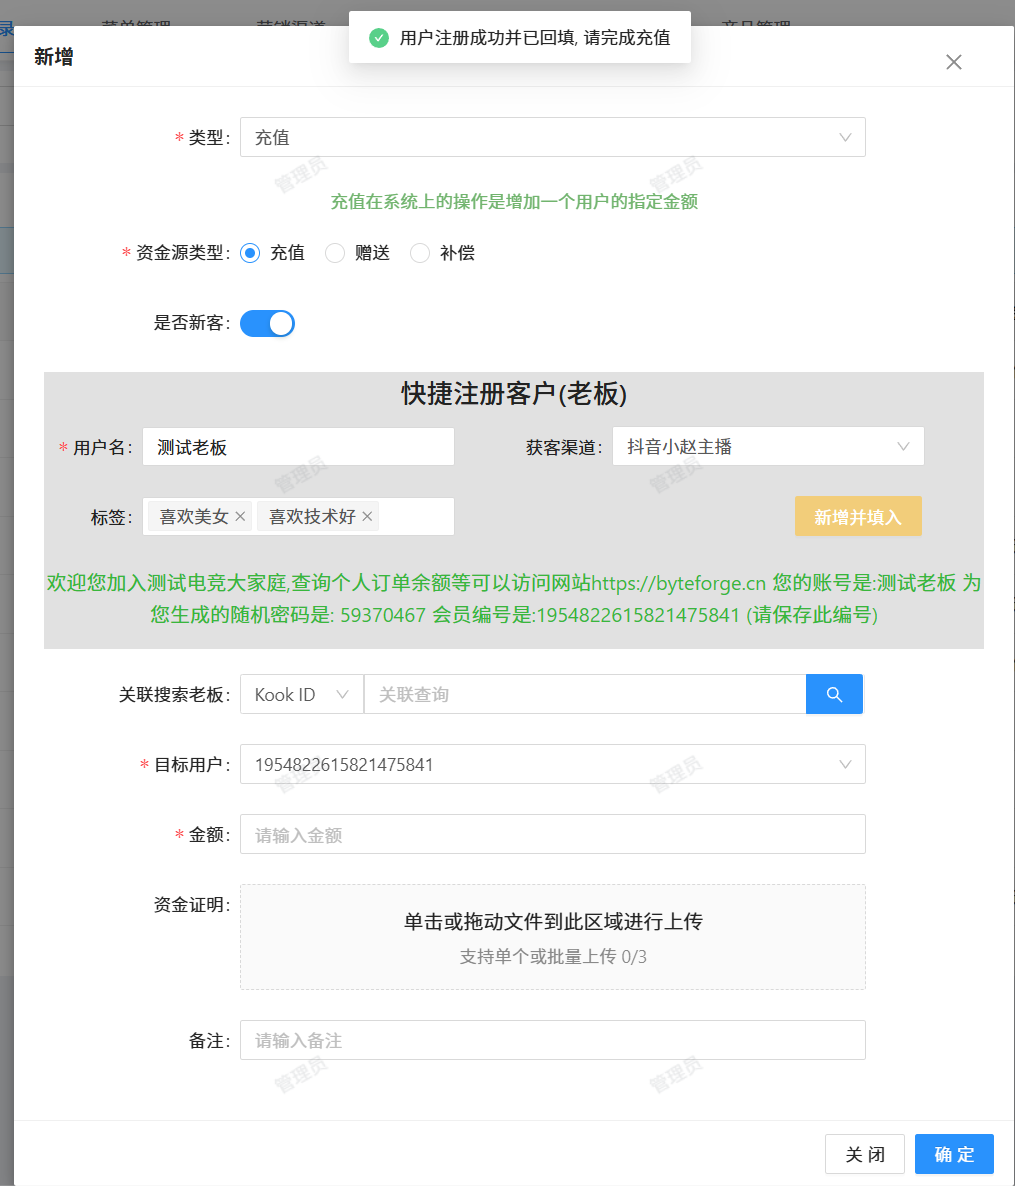1015x1186 pixels.
Task: Click the 新增 dialog title
Action: tap(54, 57)
